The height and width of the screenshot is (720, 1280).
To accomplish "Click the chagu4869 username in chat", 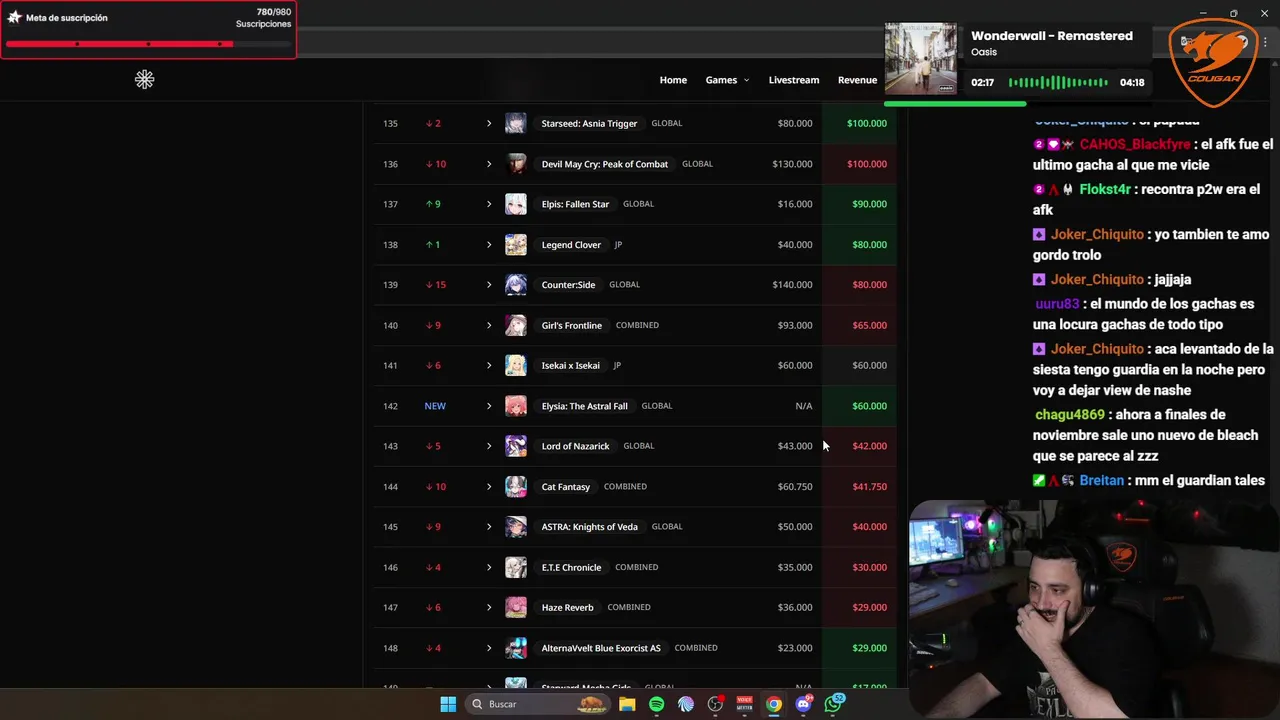I will tap(1069, 414).
